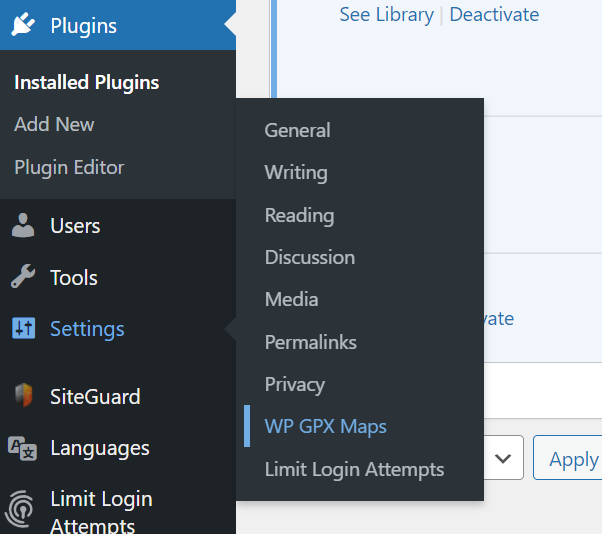Click the See Library link

click(x=387, y=15)
